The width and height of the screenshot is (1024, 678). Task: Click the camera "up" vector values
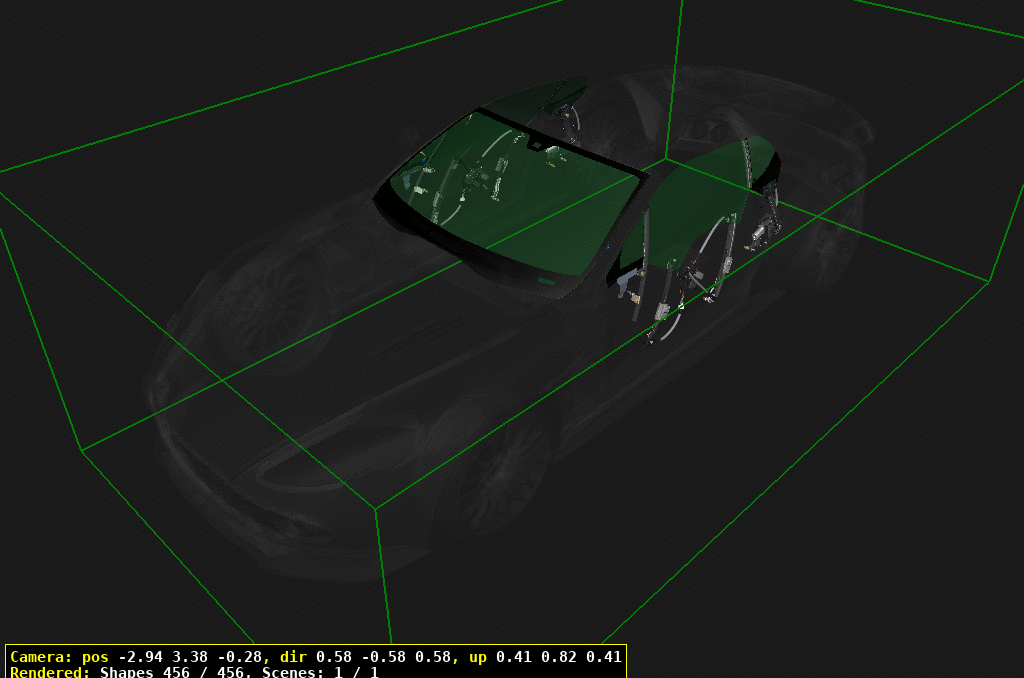tap(558, 657)
